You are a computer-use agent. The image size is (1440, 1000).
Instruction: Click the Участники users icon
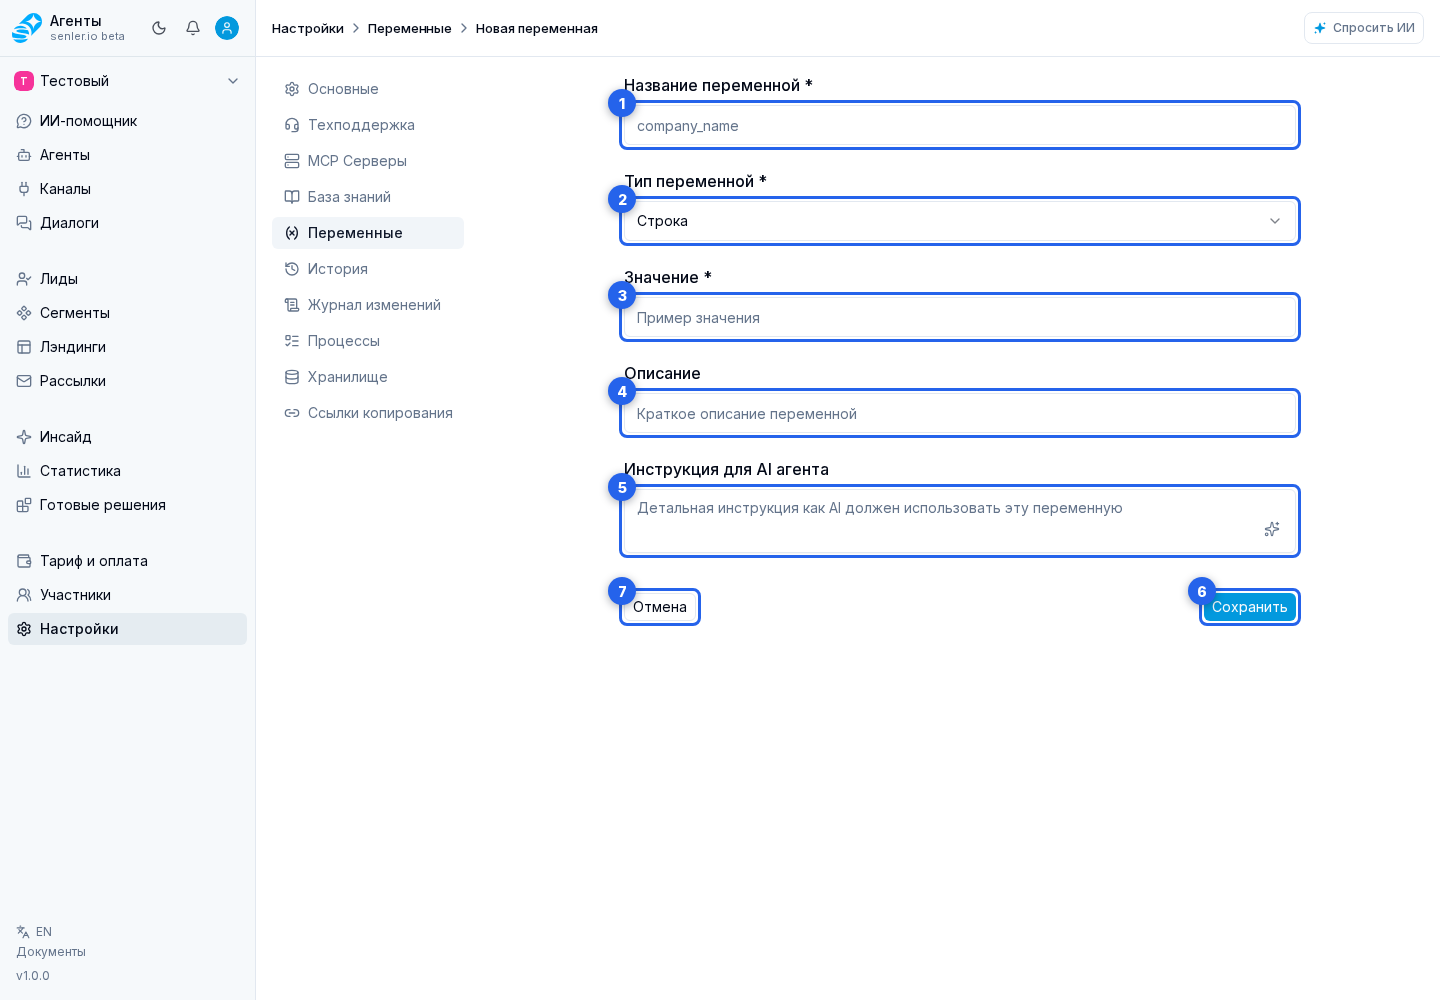[x=24, y=595]
